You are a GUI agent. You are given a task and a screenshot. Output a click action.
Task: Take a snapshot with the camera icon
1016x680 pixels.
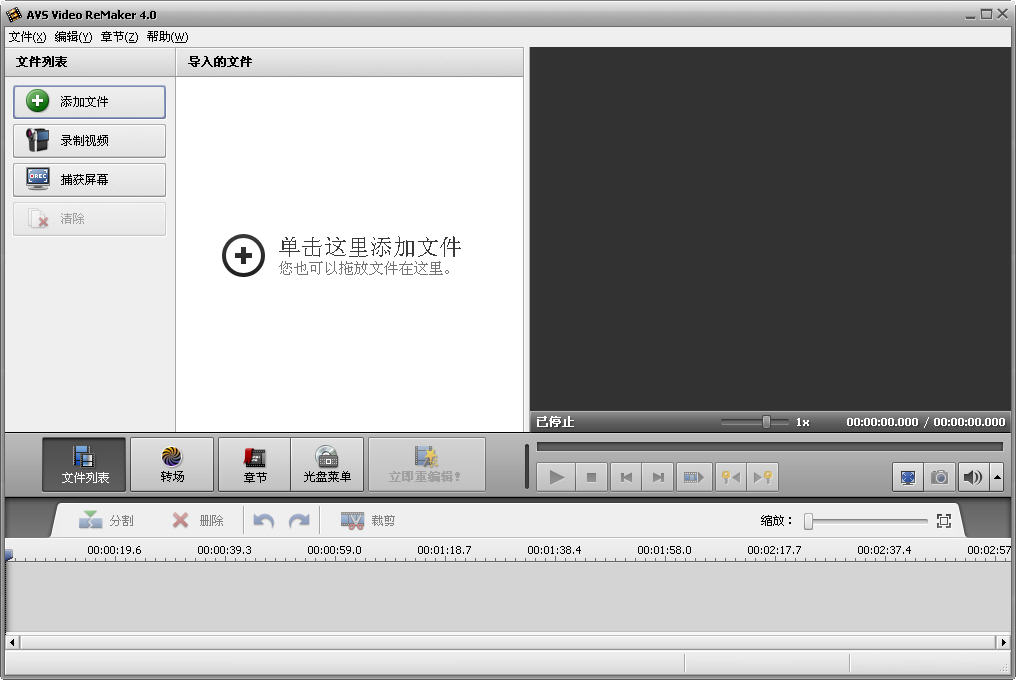coord(939,477)
